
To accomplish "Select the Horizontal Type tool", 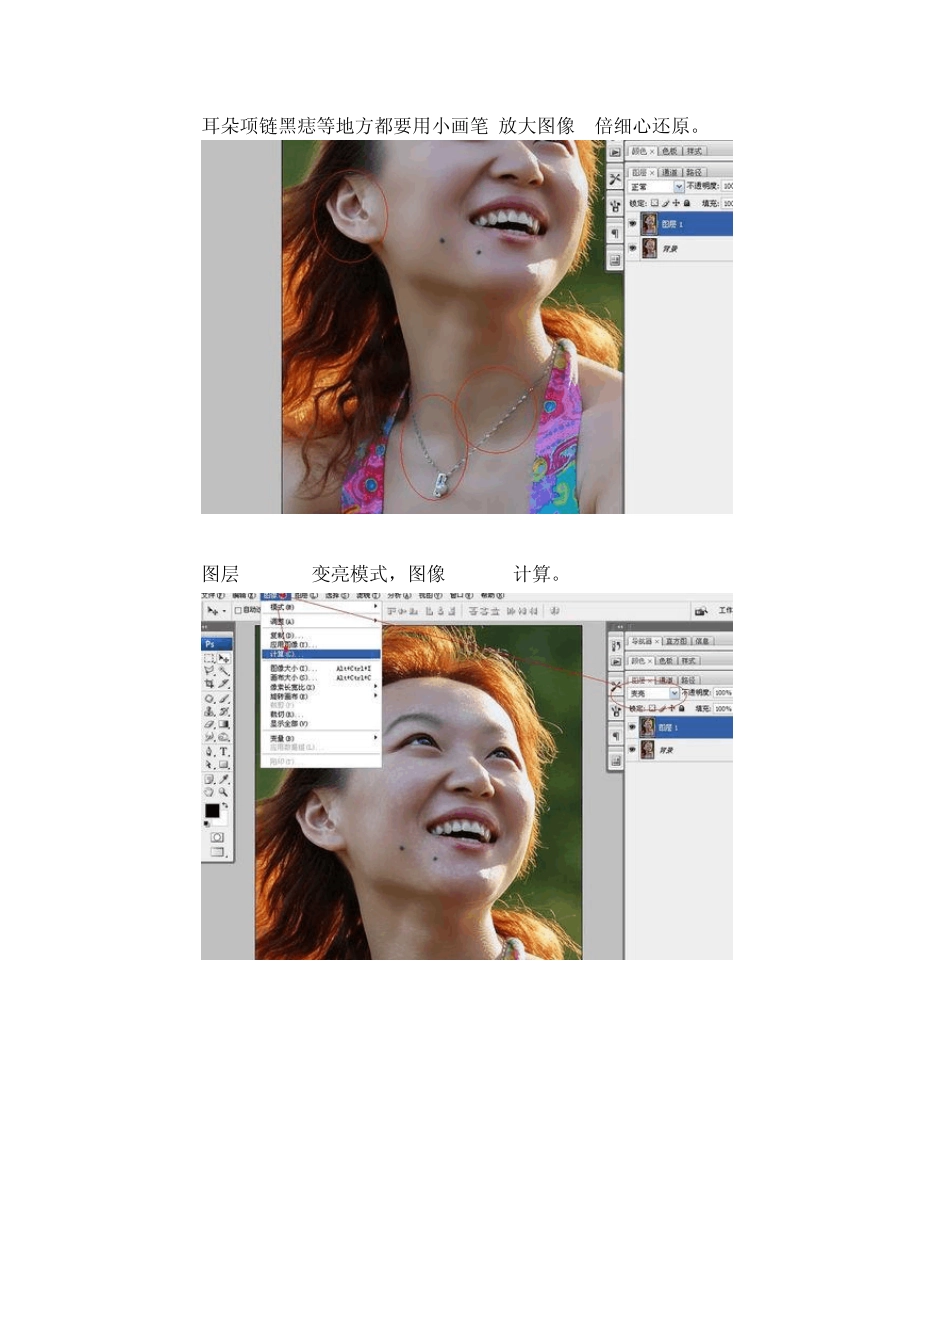I will [x=224, y=751].
